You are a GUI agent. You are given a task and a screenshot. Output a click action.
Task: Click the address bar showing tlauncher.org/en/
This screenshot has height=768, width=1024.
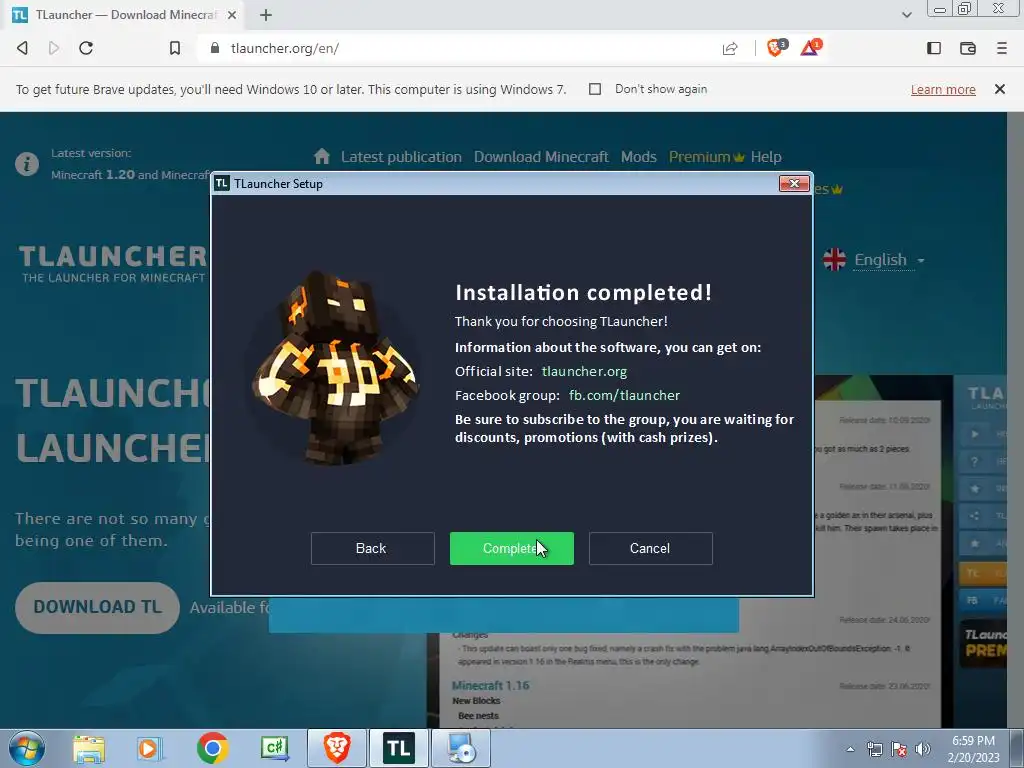click(457, 48)
